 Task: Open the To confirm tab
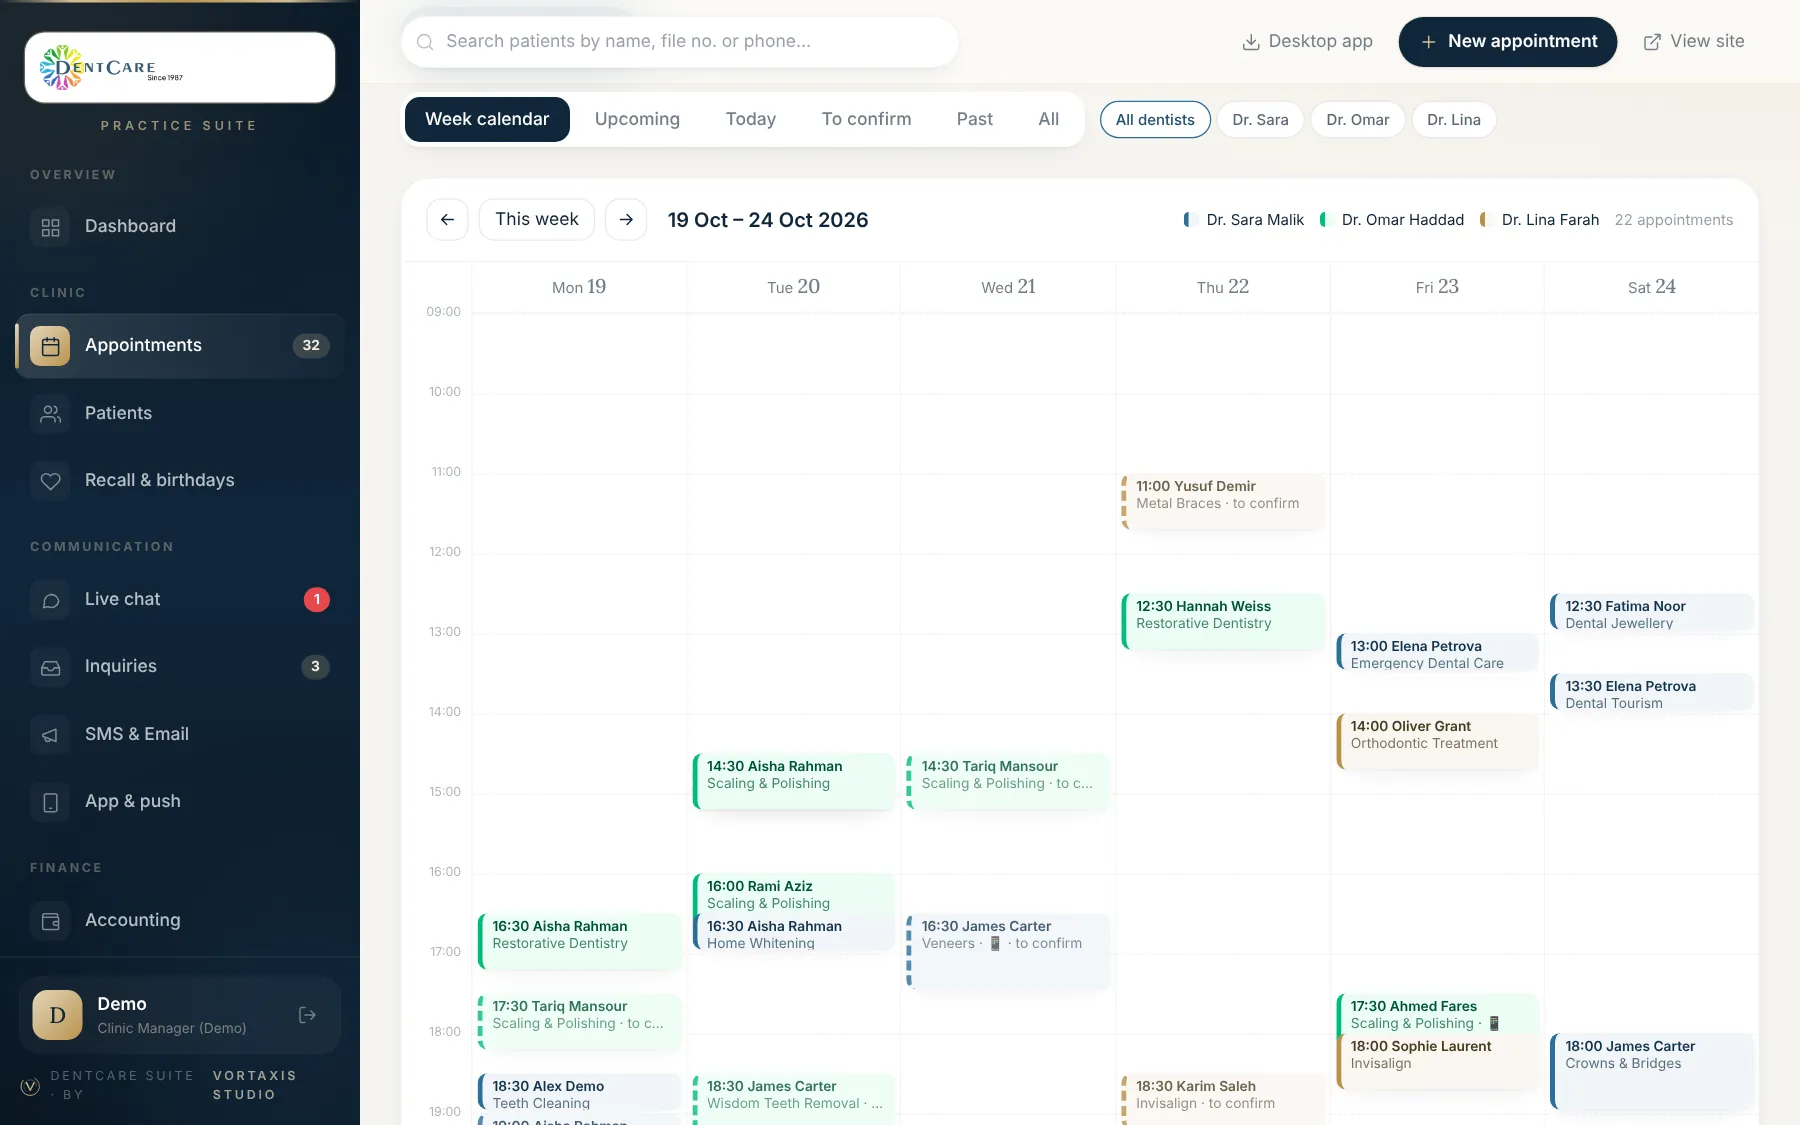coord(866,119)
